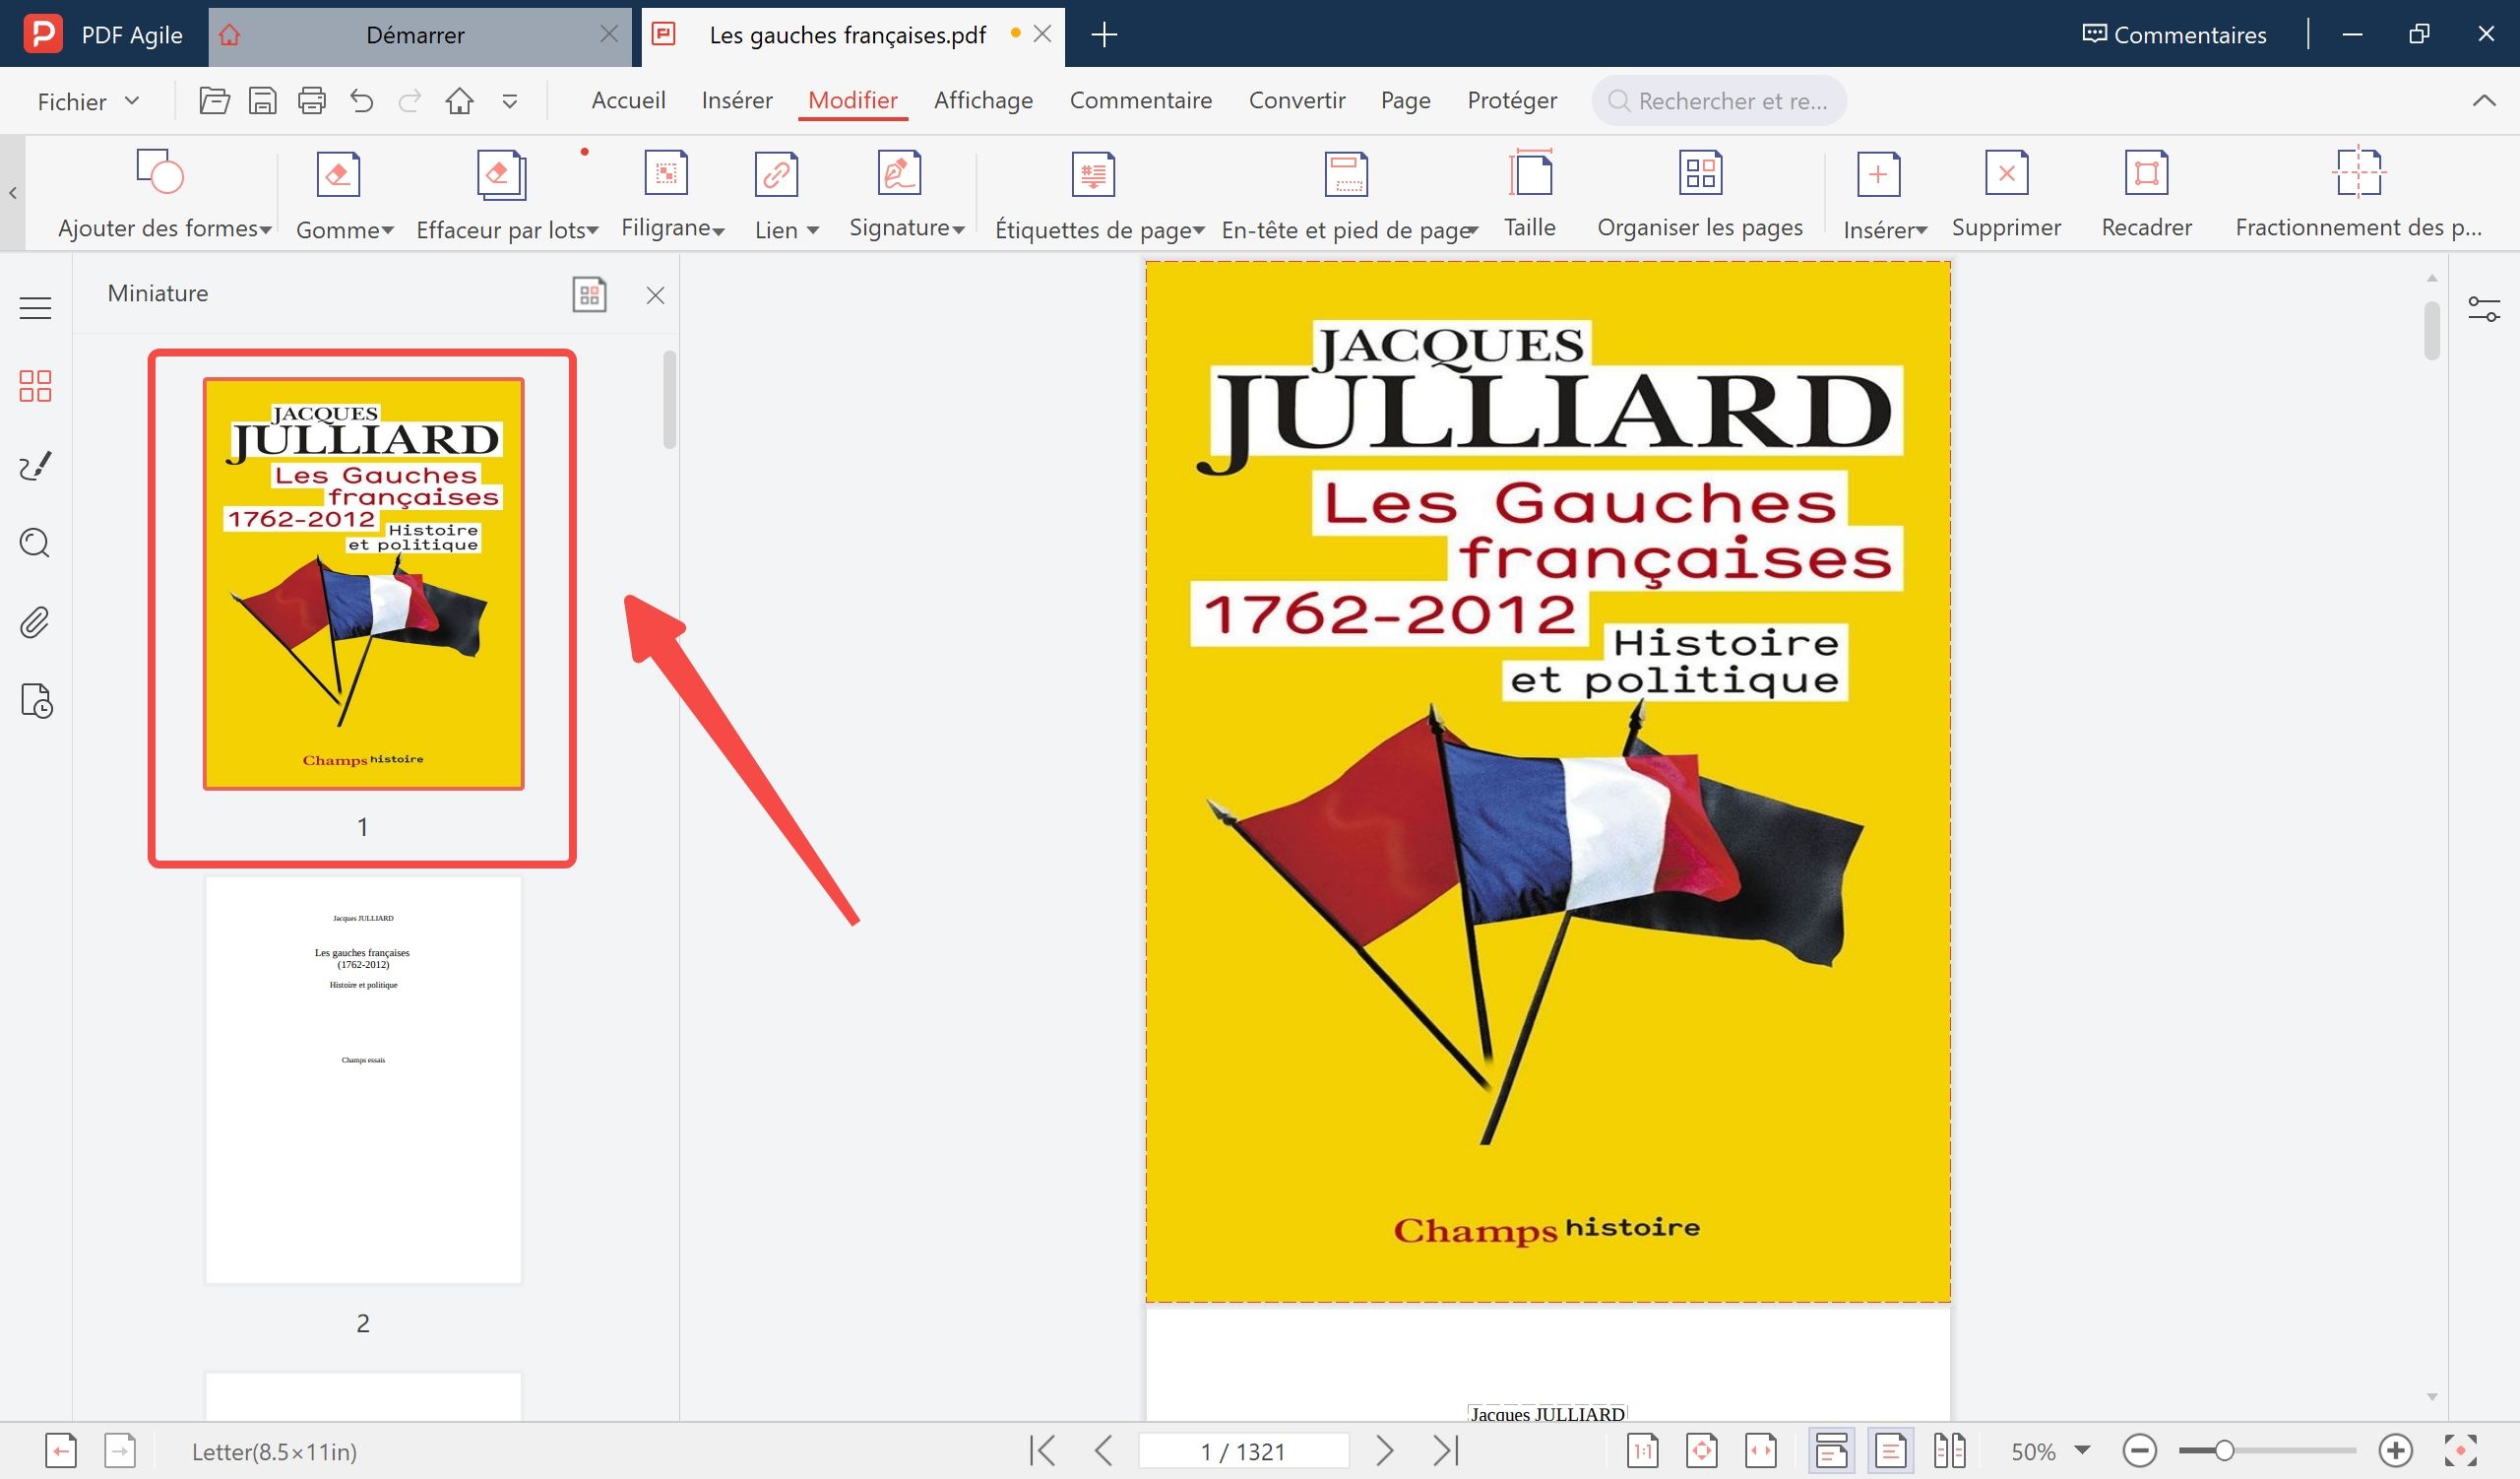The width and height of the screenshot is (2520, 1479).
Task: Click the save disk icon
Action: (263, 101)
